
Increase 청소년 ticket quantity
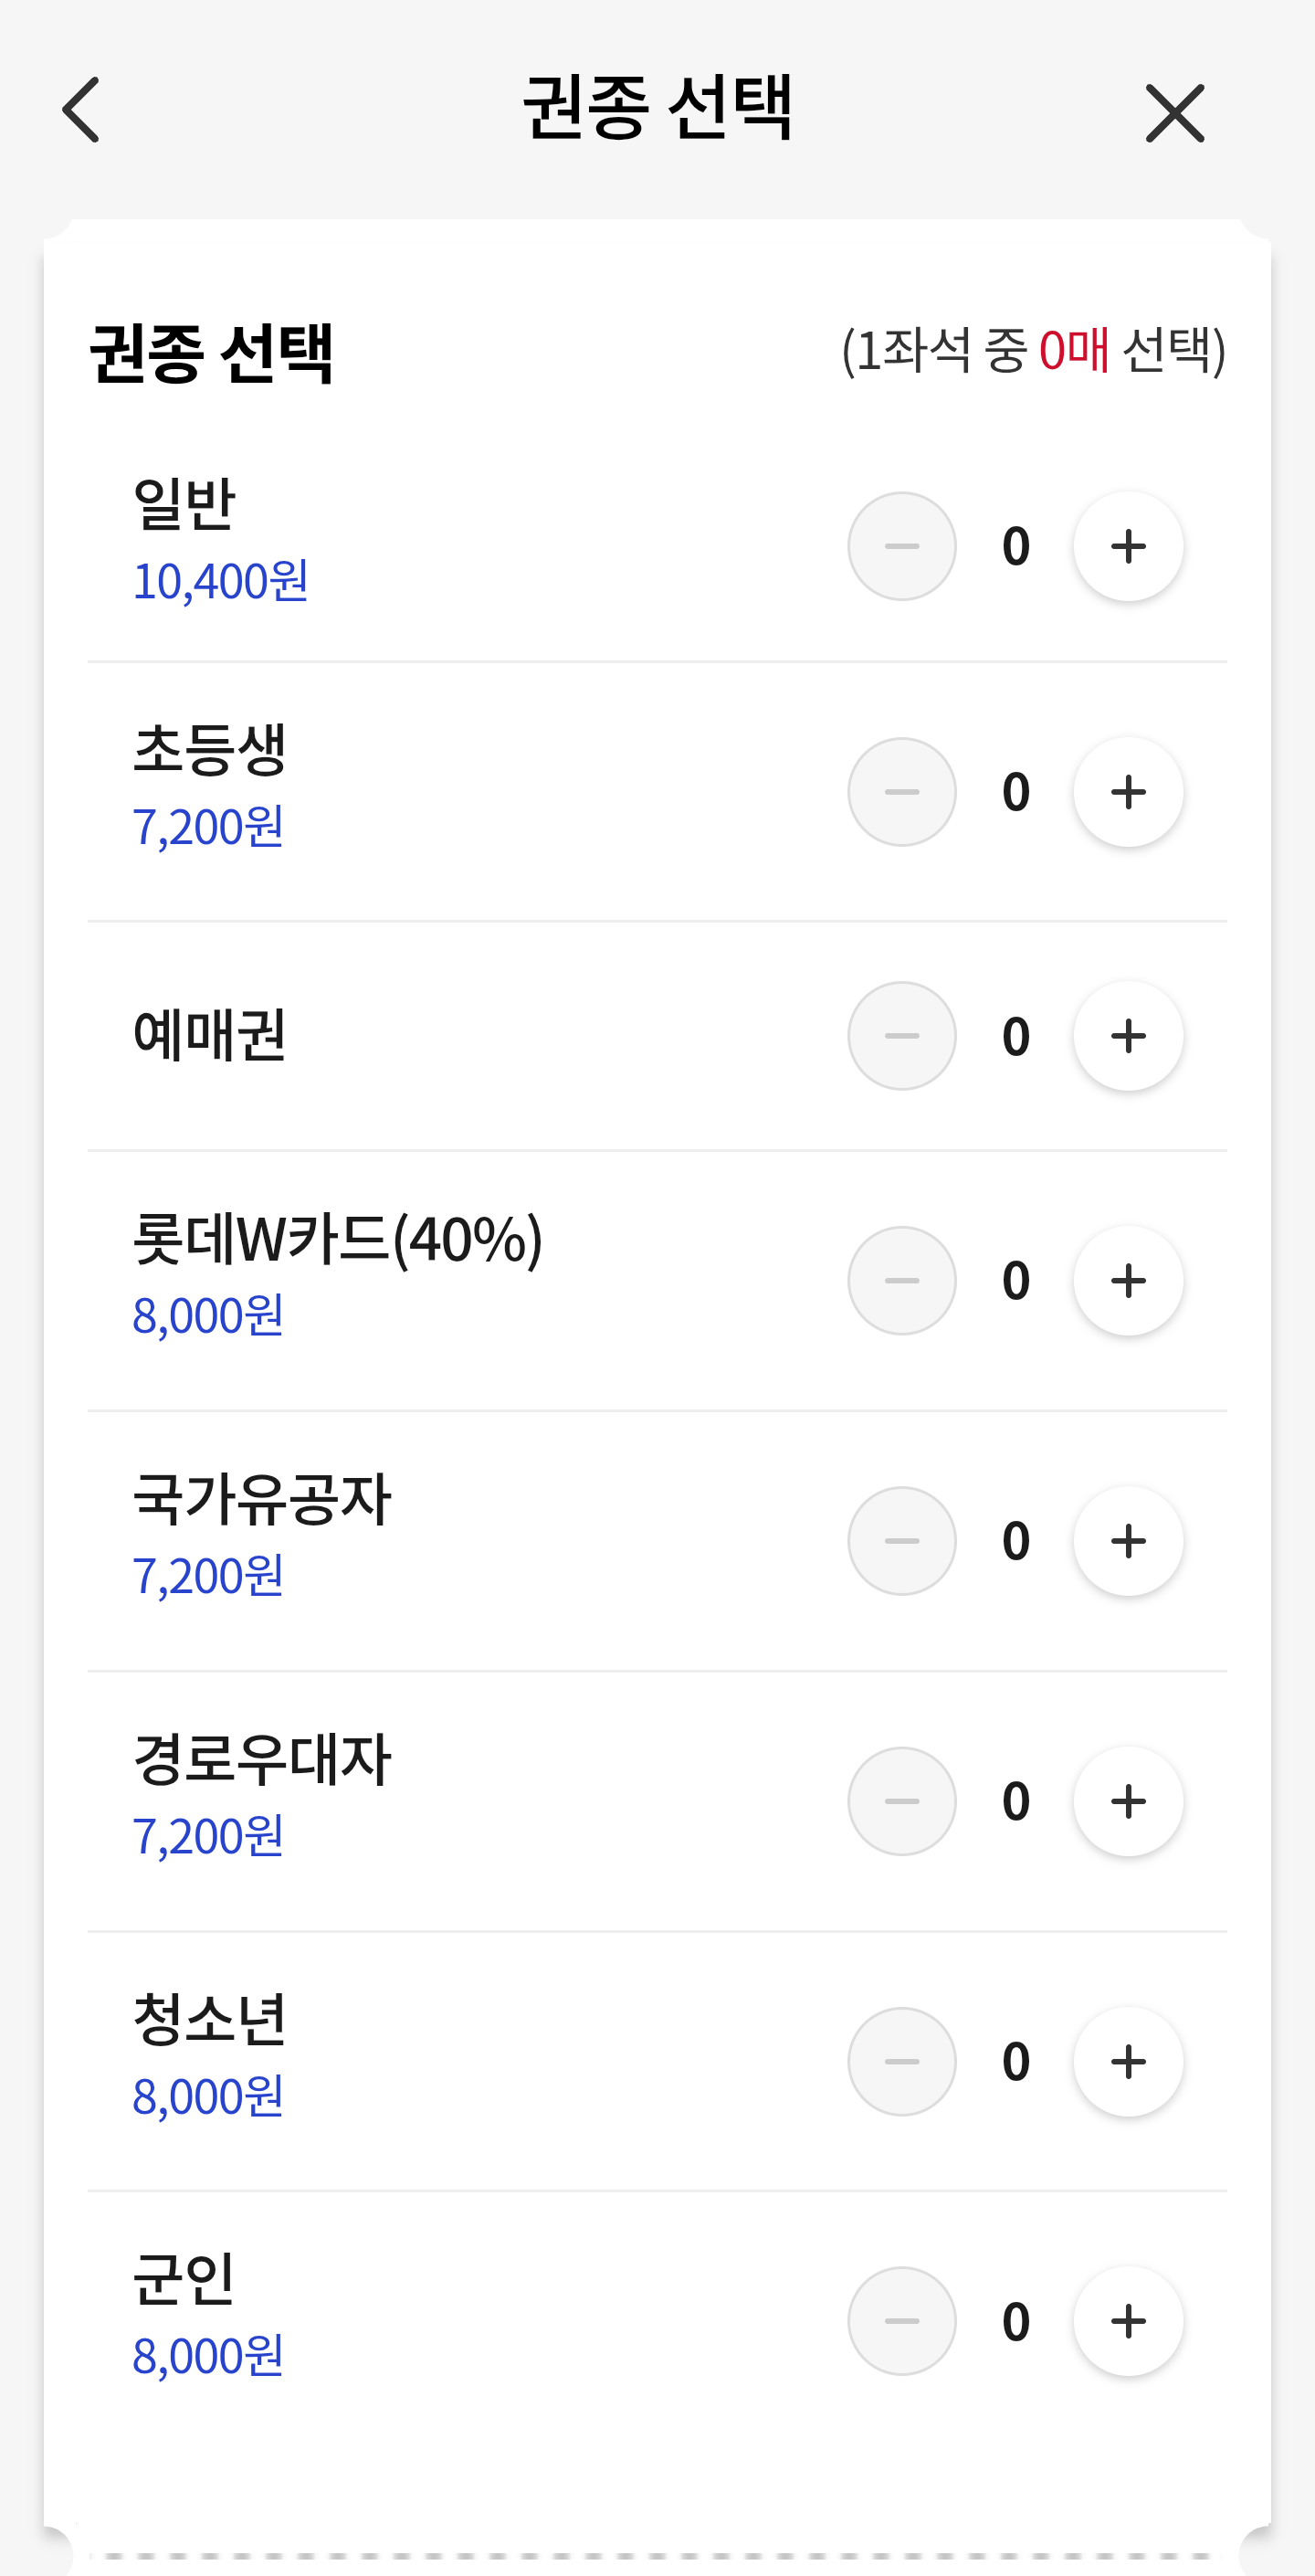pos(1128,2061)
